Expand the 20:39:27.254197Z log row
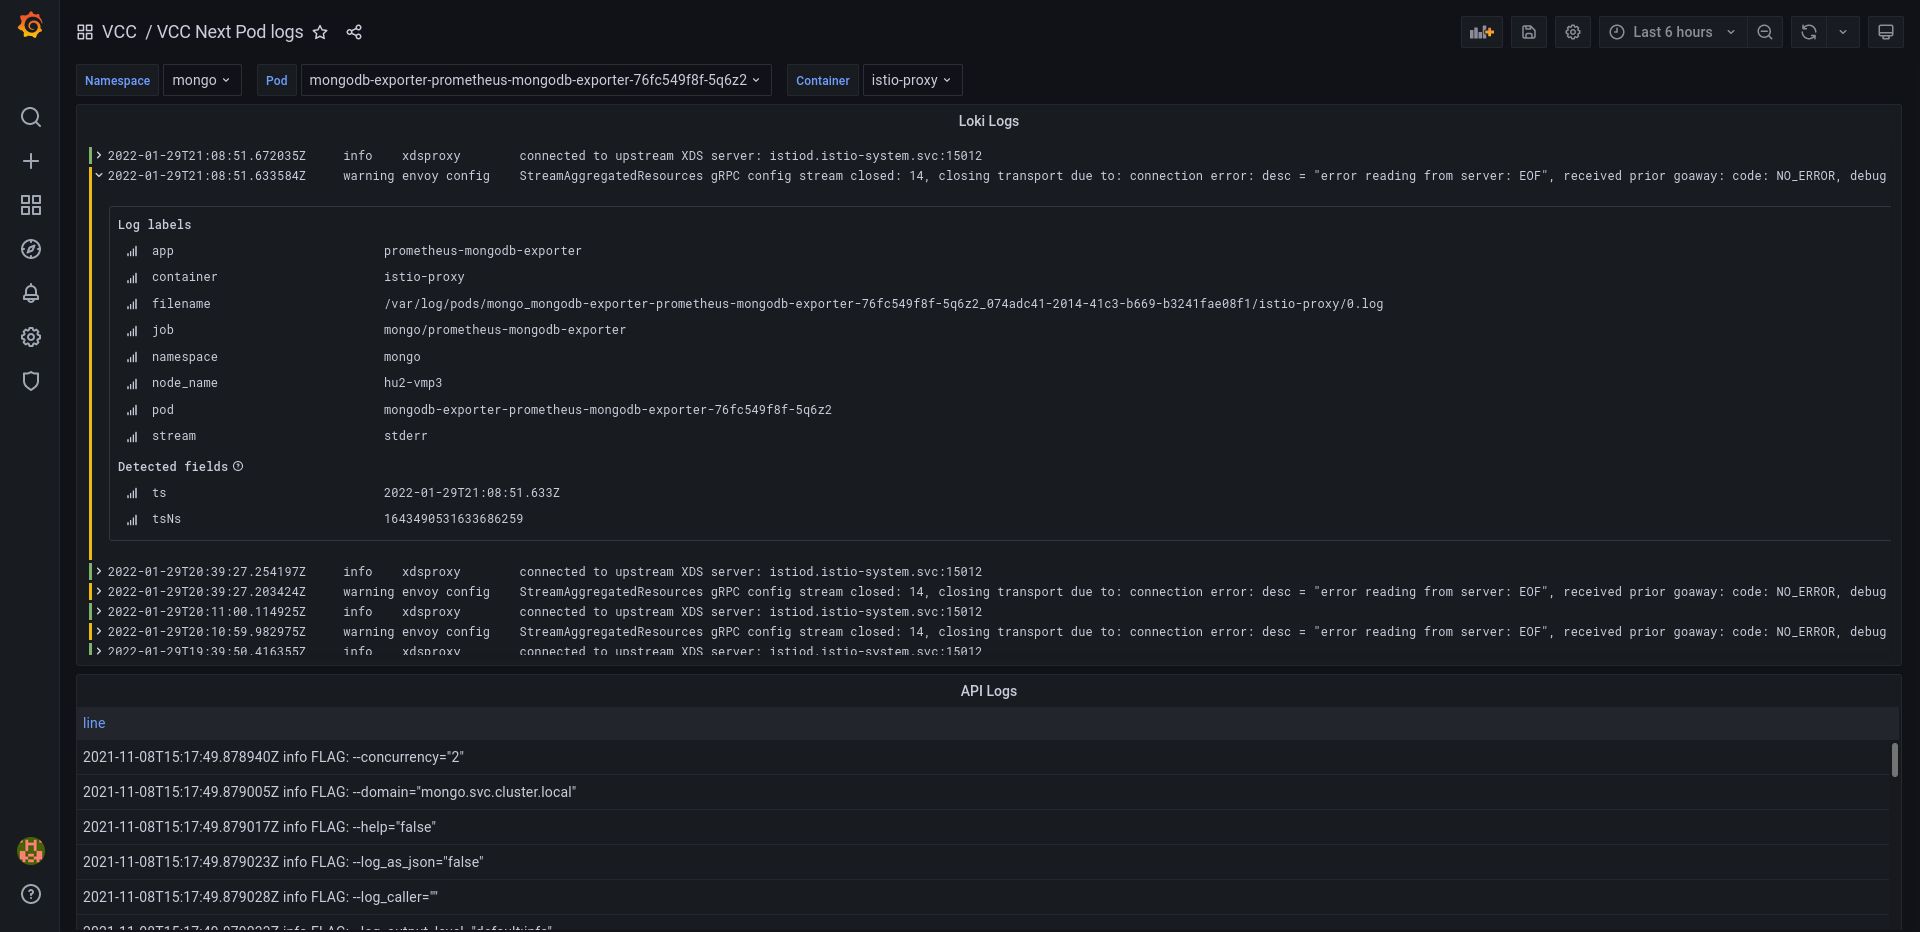Image resolution: width=1920 pixels, height=932 pixels. click(99, 571)
